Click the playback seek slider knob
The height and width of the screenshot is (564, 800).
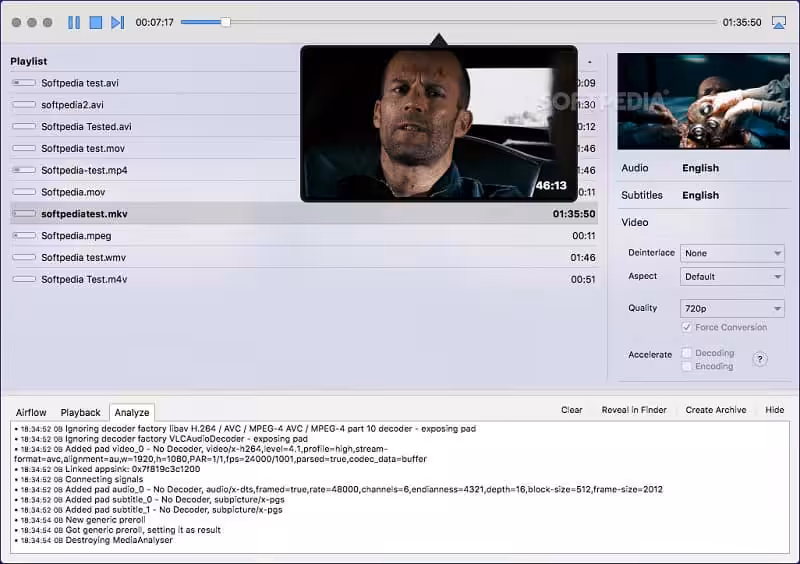click(x=225, y=22)
